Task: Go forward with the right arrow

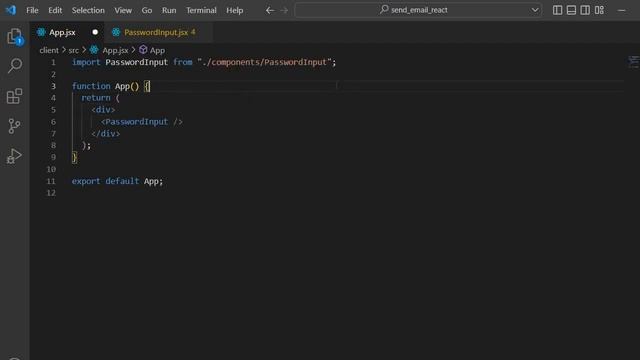Action: click(284, 10)
